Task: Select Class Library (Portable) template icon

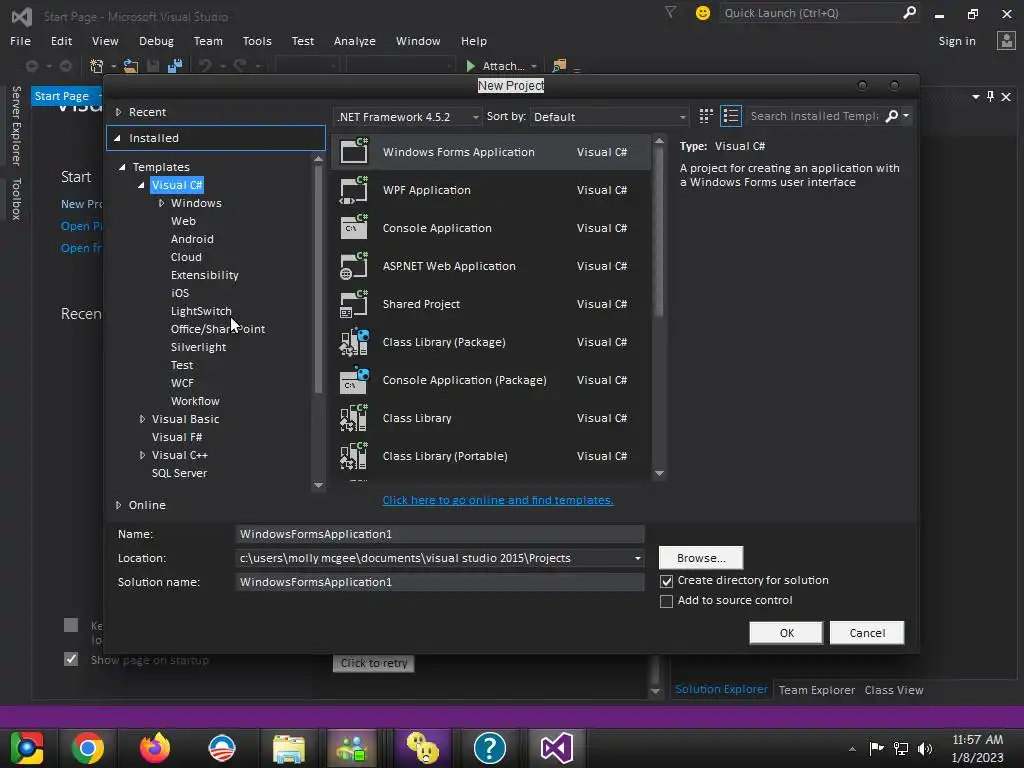Action: [354, 456]
